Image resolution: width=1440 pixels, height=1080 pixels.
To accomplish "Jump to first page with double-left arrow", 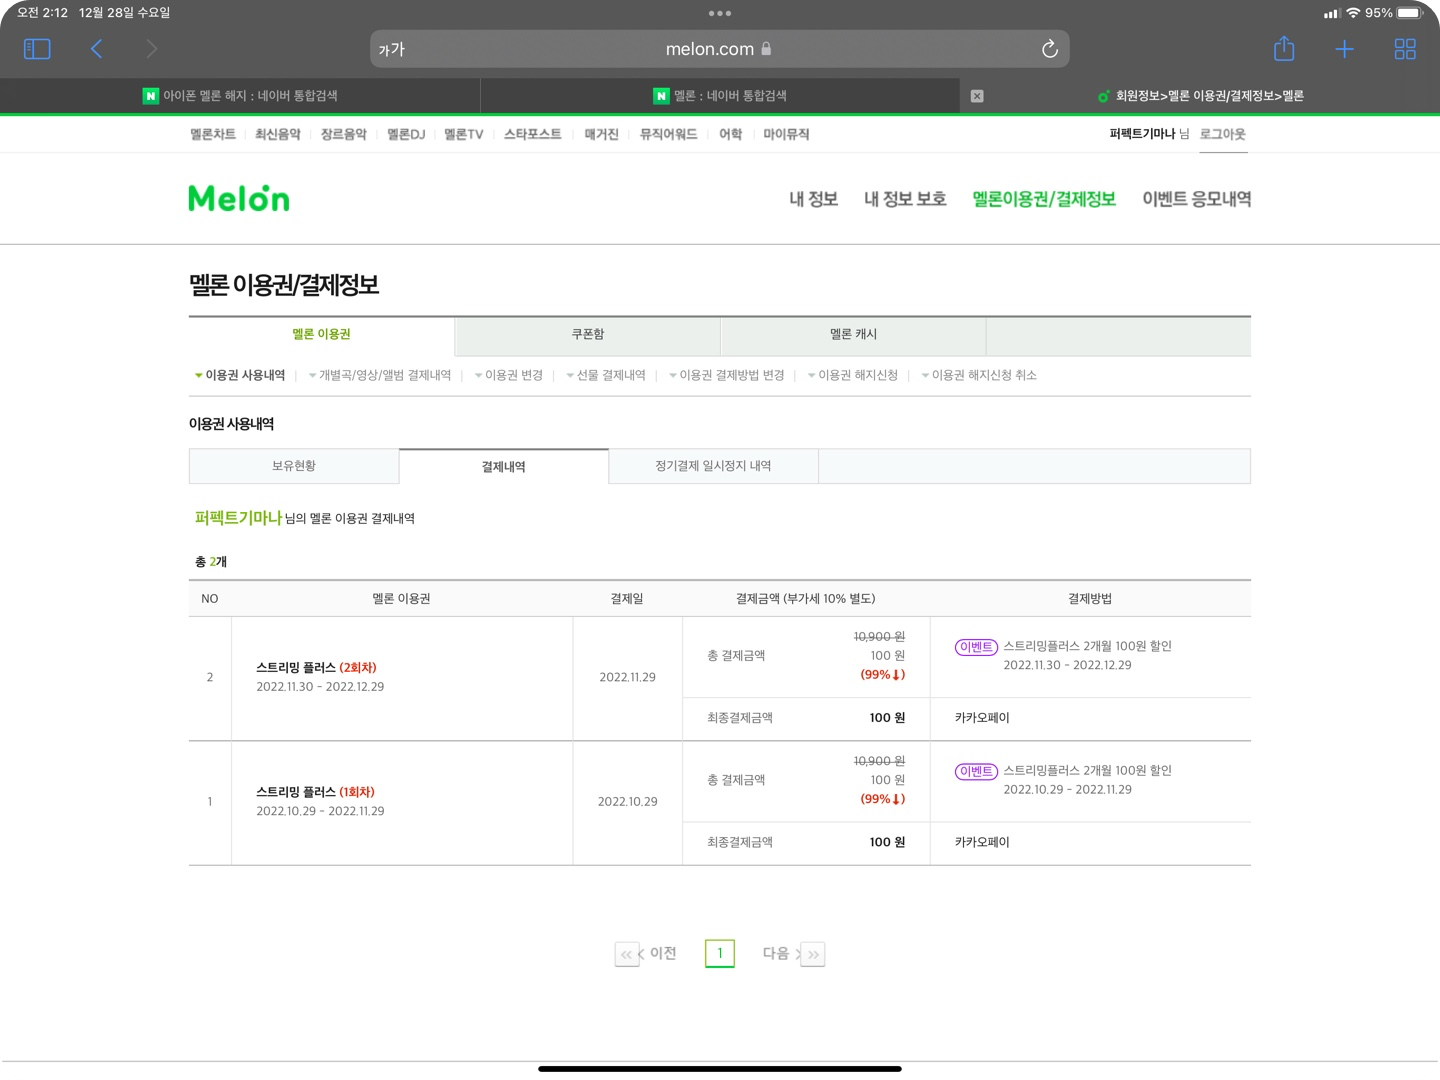I will click(x=626, y=954).
